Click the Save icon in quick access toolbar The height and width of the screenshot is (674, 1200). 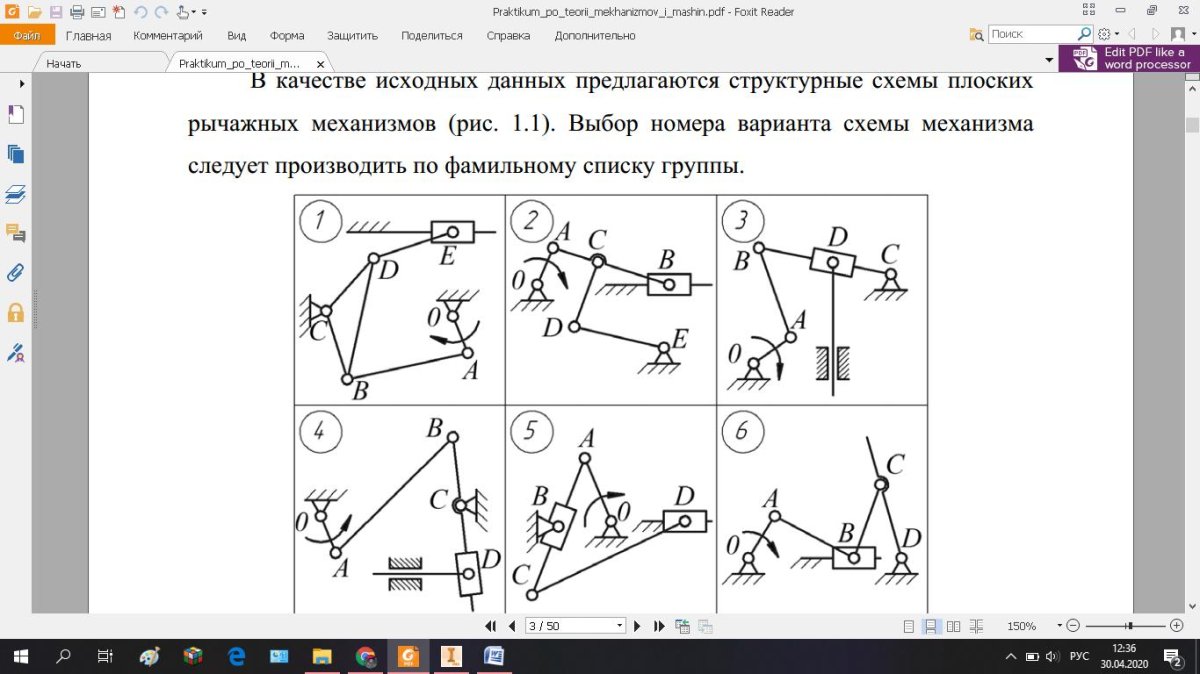point(55,12)
